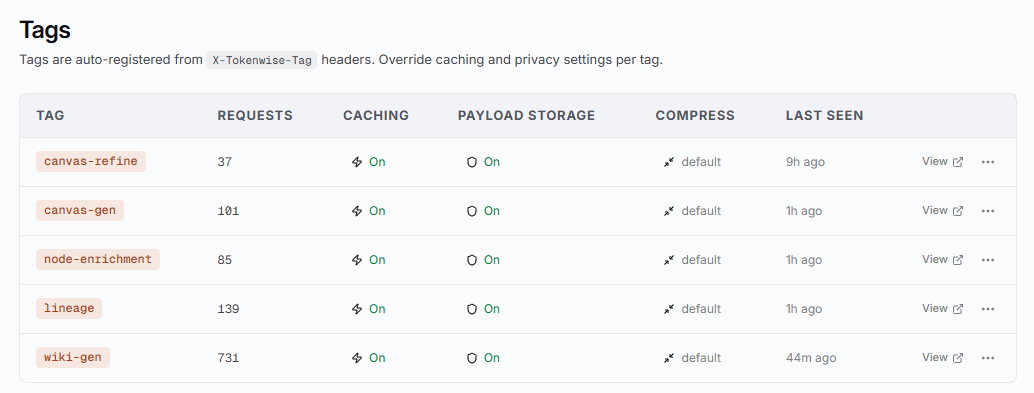The height and width of the screenshot is (393, 1034).
Task: Select compress default value for node-enrichment
Action: tap(701, 260)
